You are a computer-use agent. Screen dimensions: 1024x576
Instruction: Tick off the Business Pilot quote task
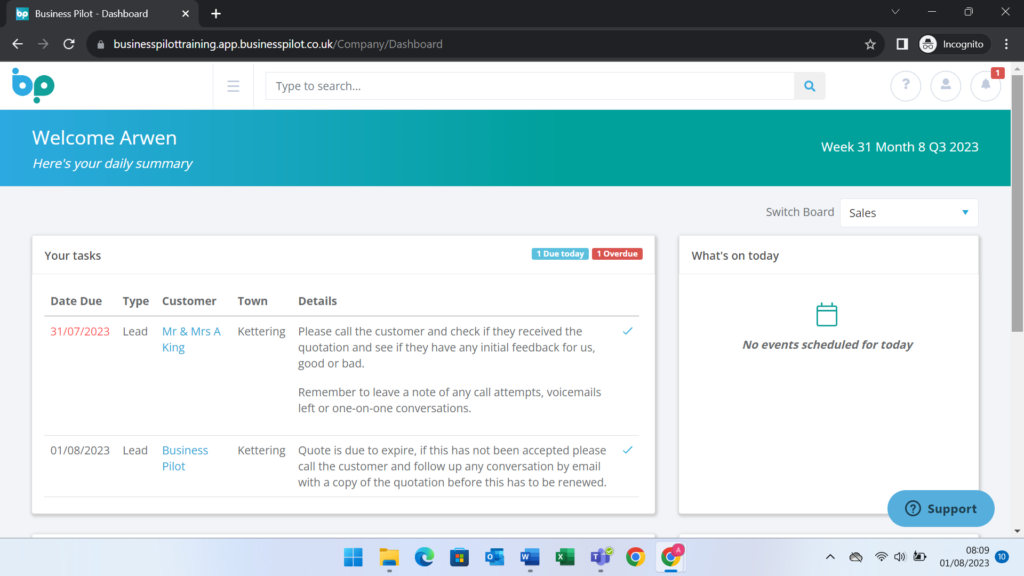627,450
